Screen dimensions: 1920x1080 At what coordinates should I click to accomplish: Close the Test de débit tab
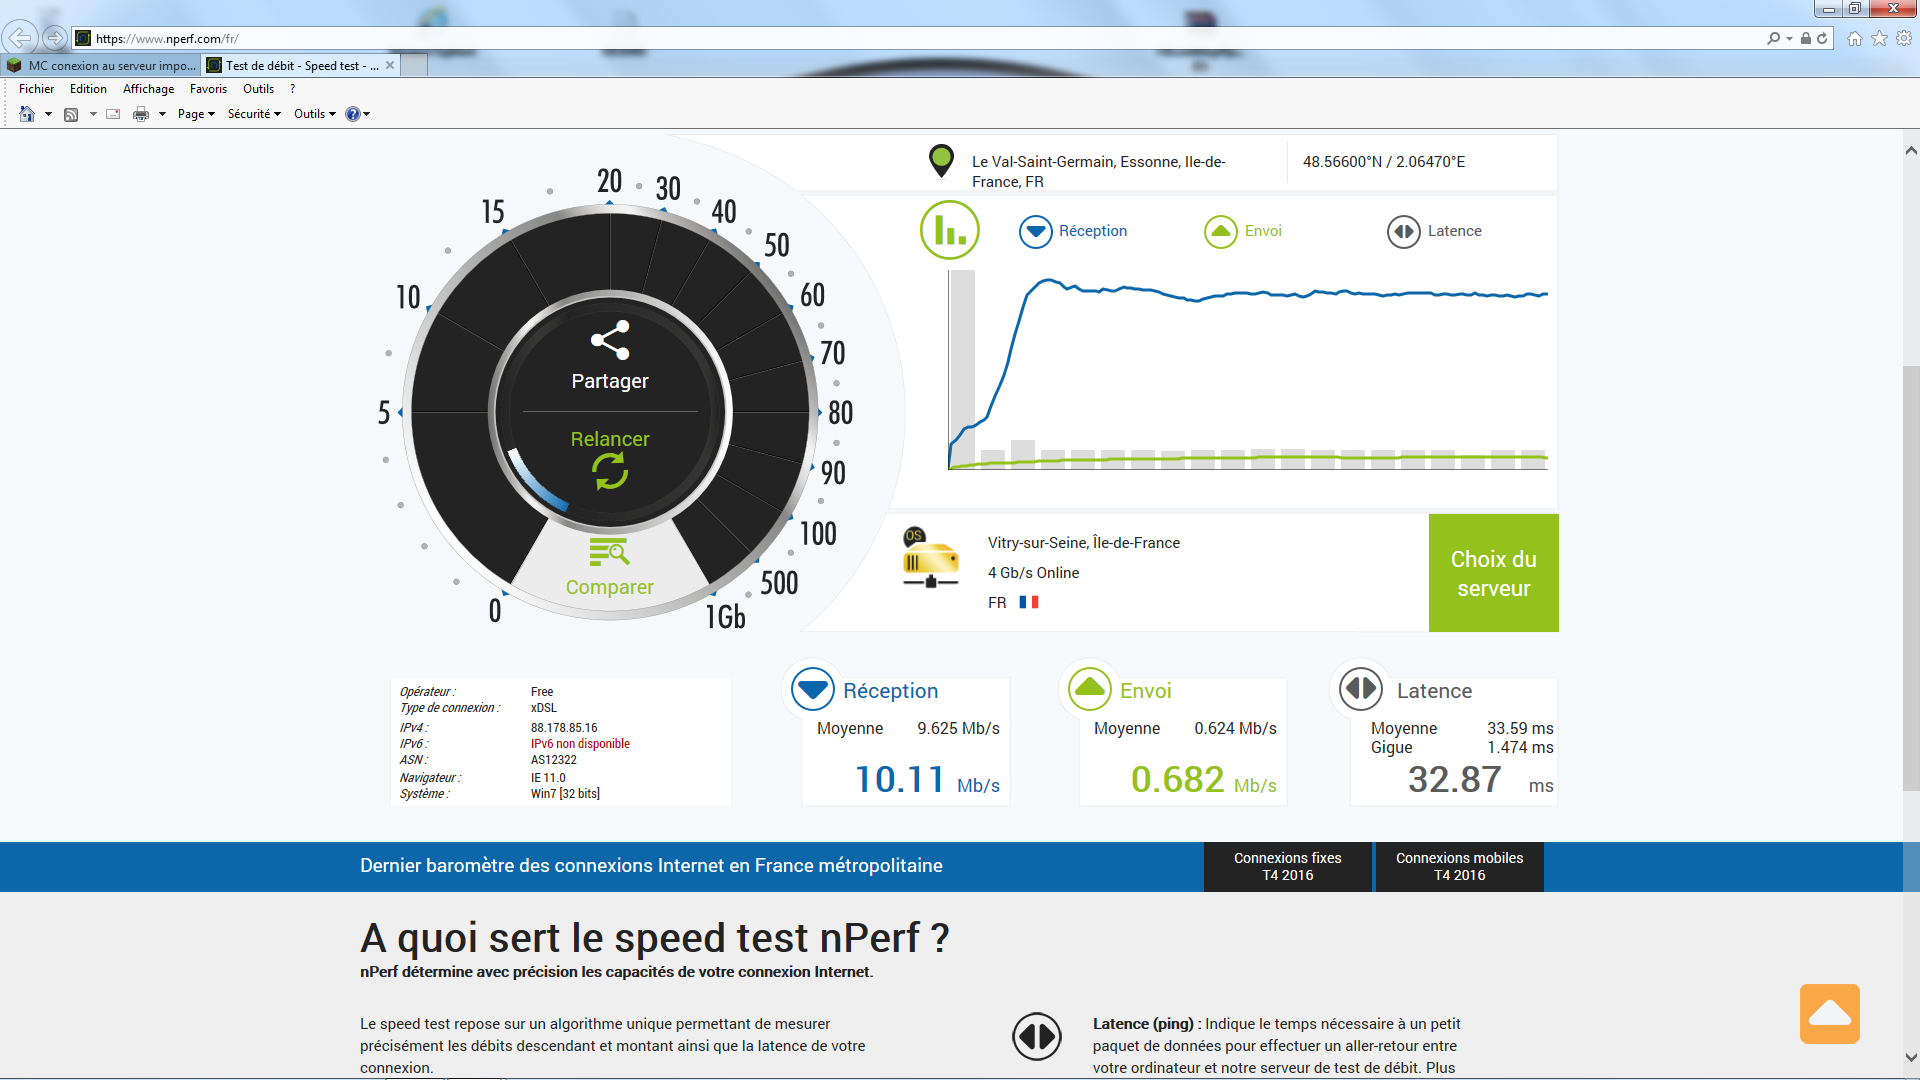coord(390,65)
